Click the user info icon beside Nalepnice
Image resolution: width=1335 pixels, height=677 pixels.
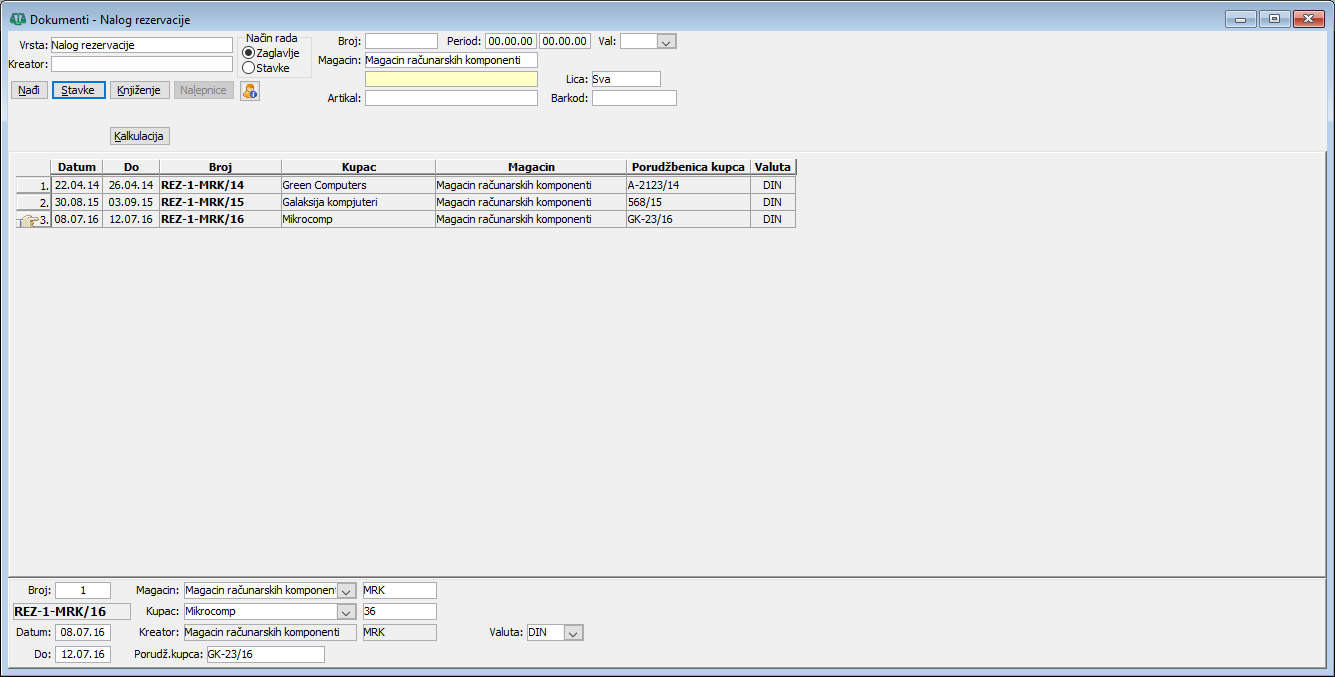(x=250, y=90)
